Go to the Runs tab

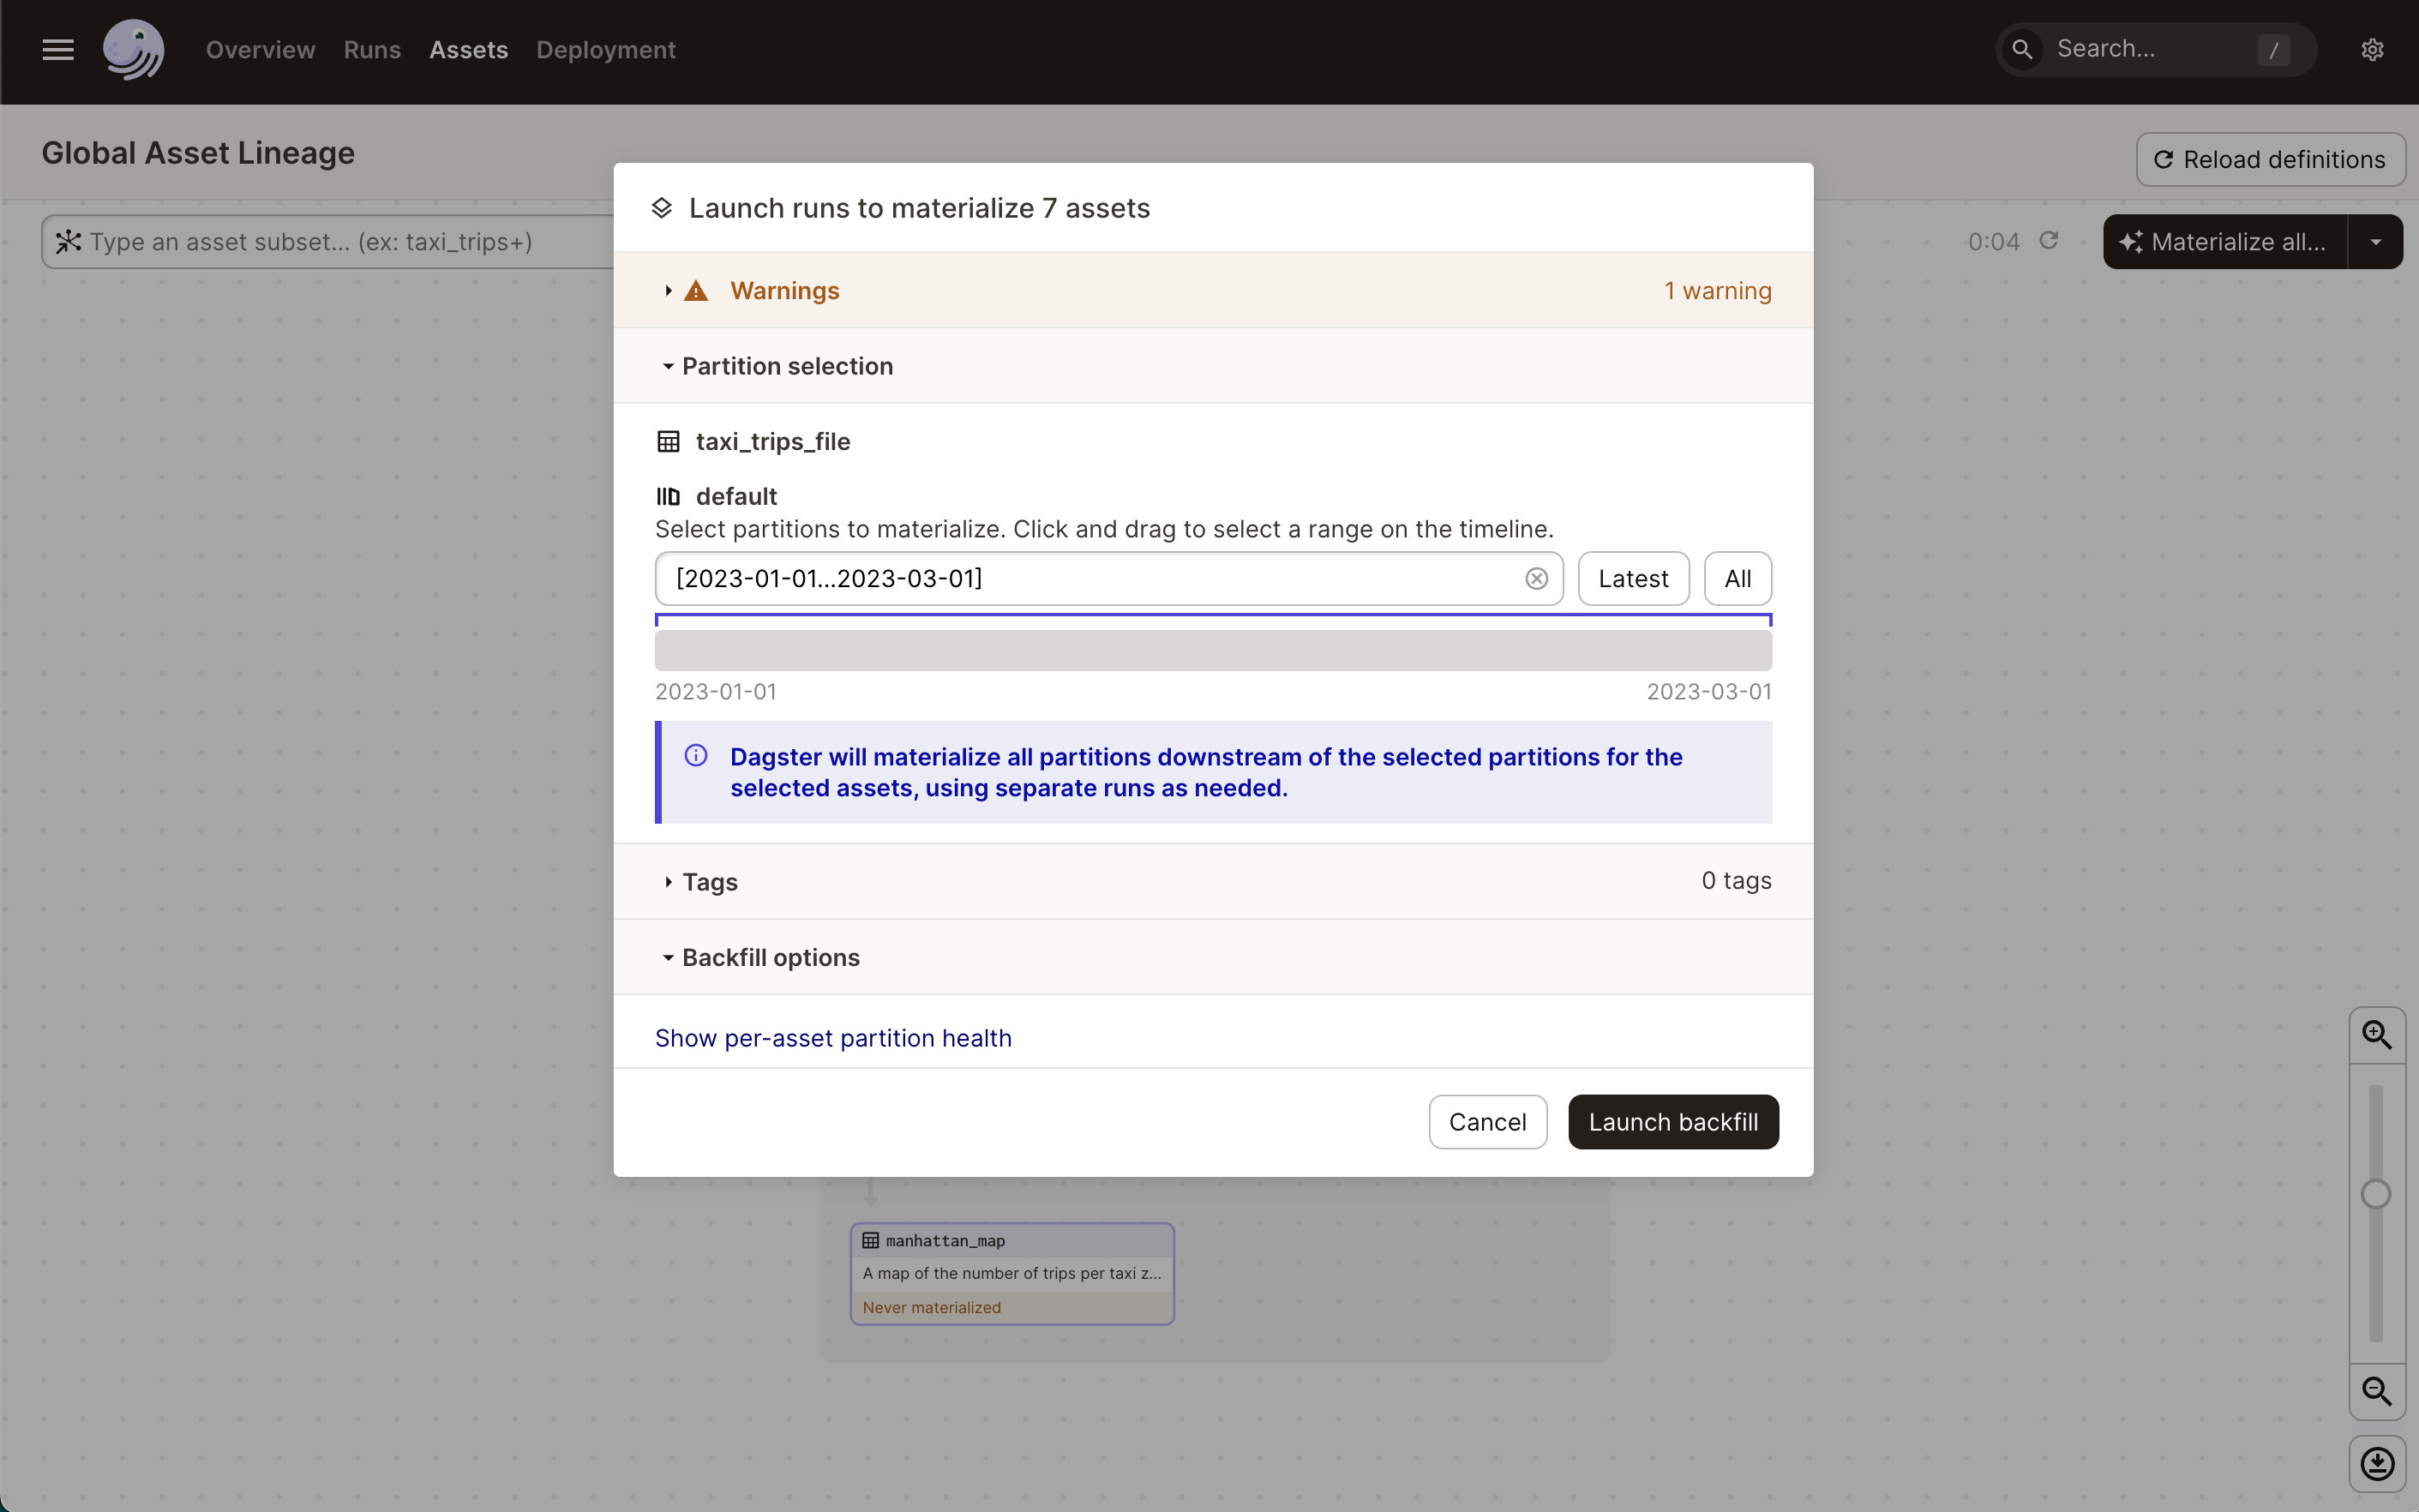(x=372, y=49)
